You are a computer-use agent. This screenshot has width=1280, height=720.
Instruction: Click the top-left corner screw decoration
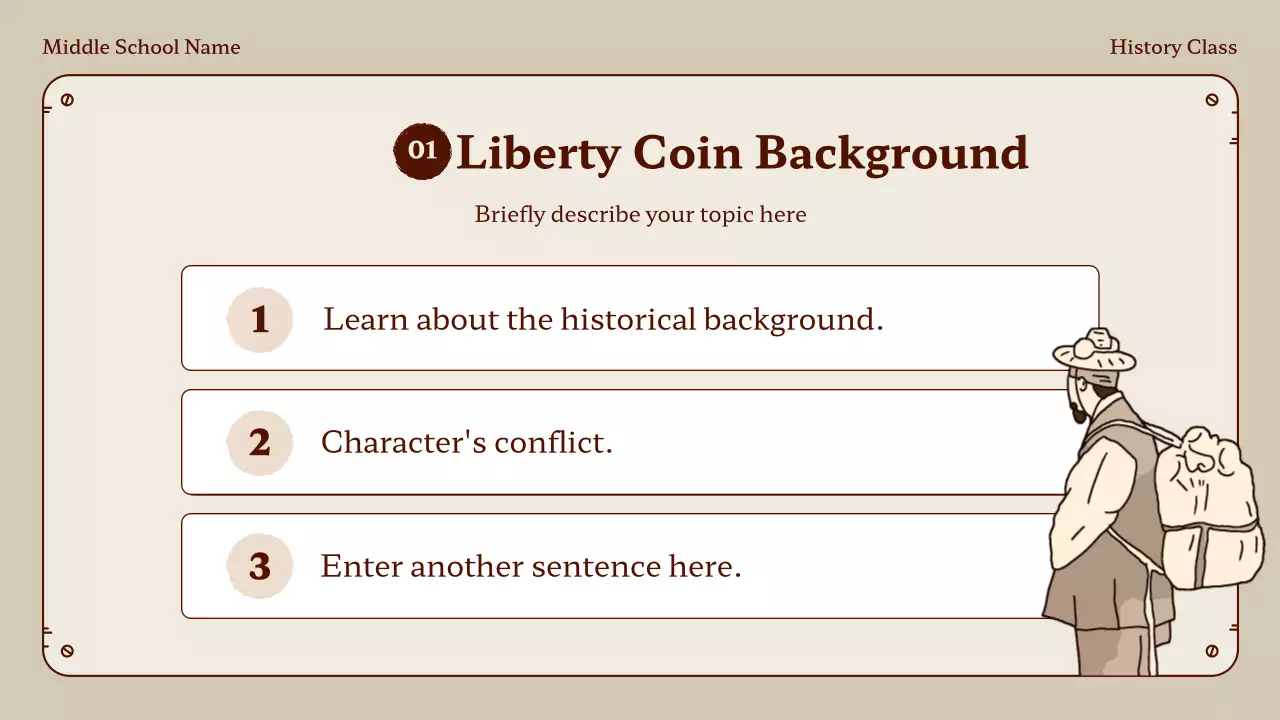pos(67,100)
